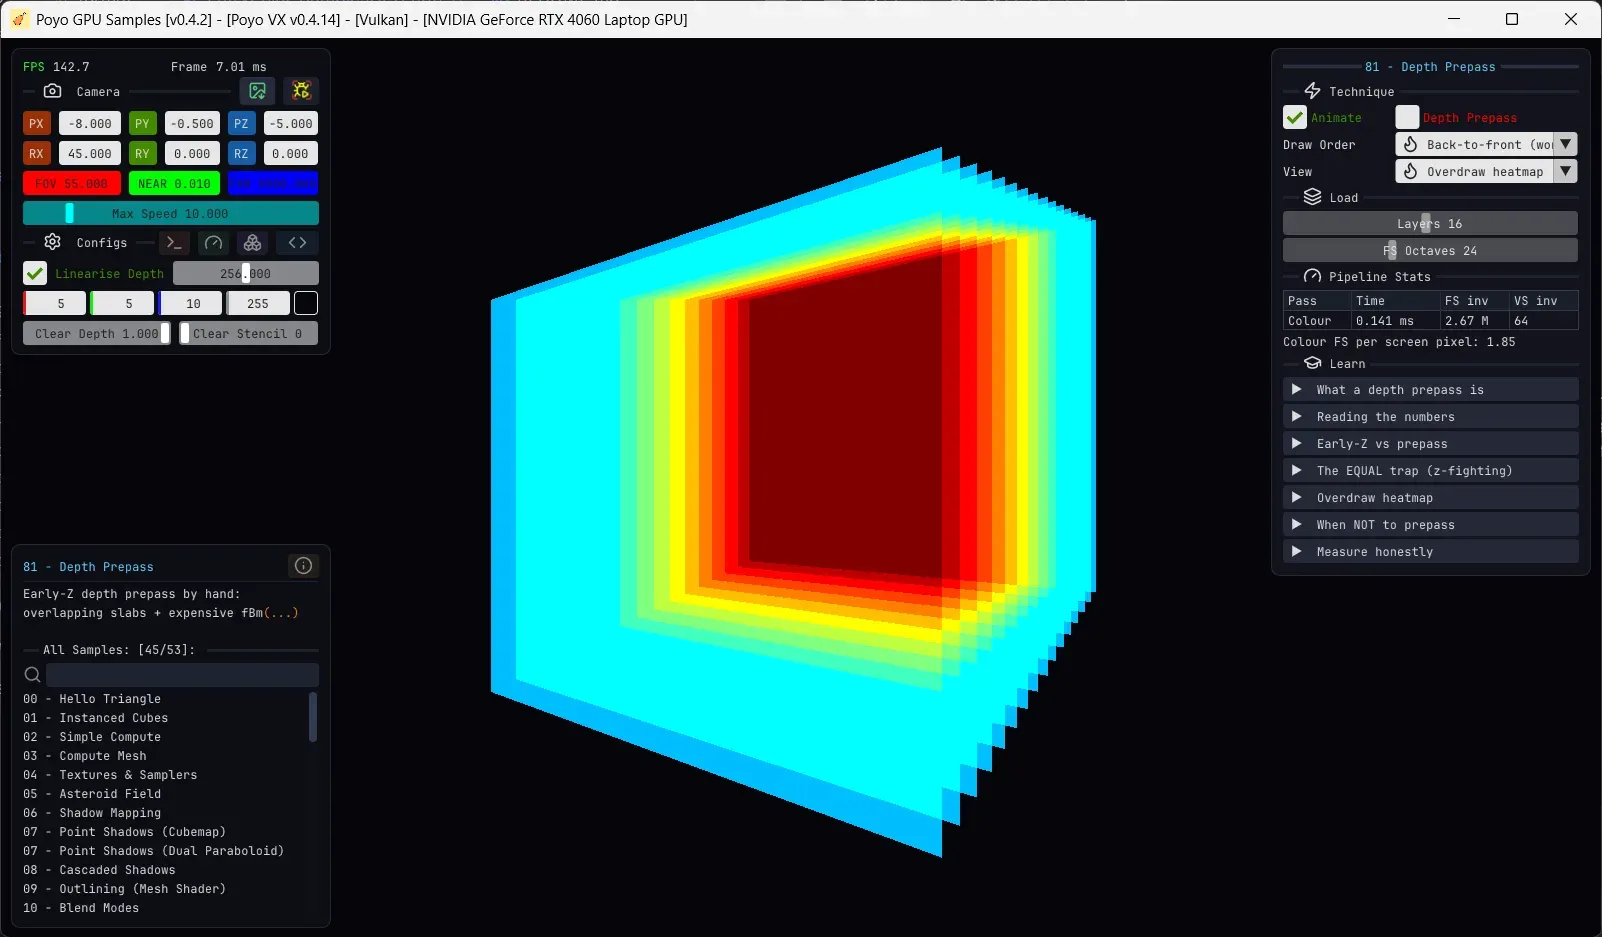Viewport: 1602px width, 937px height.
Task: Click the RX rotation label
Action: tap(37, 154)
